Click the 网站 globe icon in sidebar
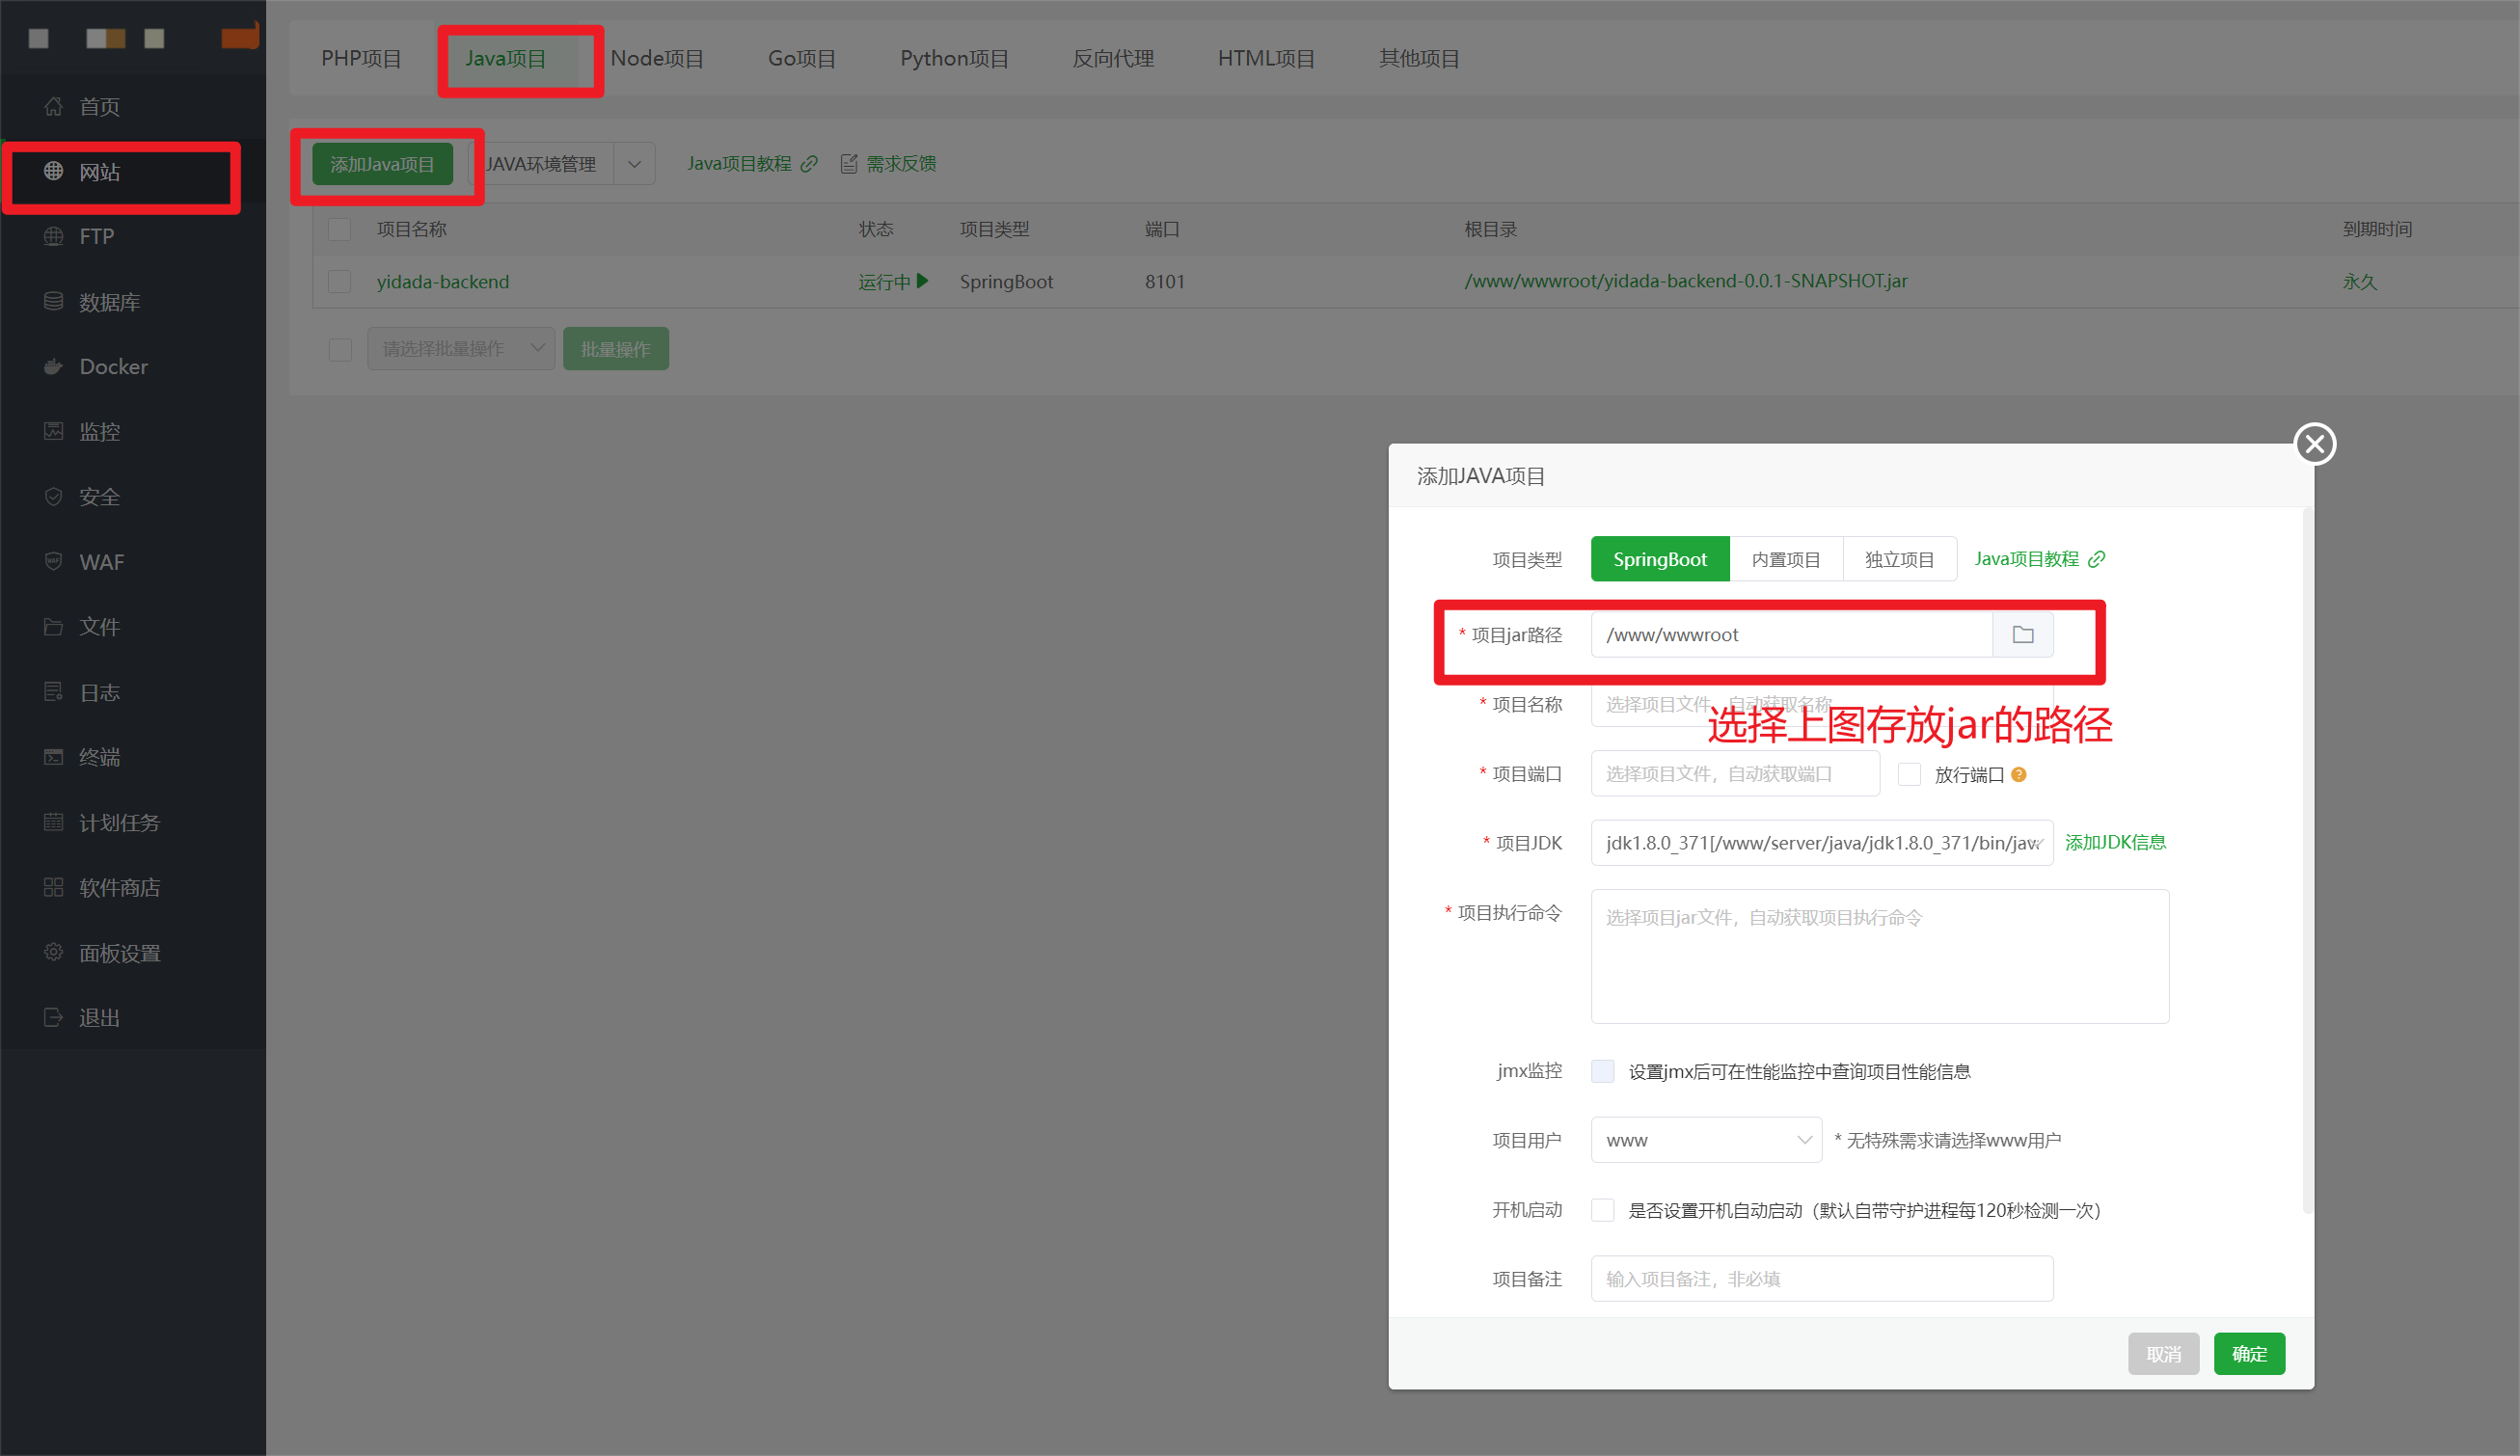 [x=54, y=171]
